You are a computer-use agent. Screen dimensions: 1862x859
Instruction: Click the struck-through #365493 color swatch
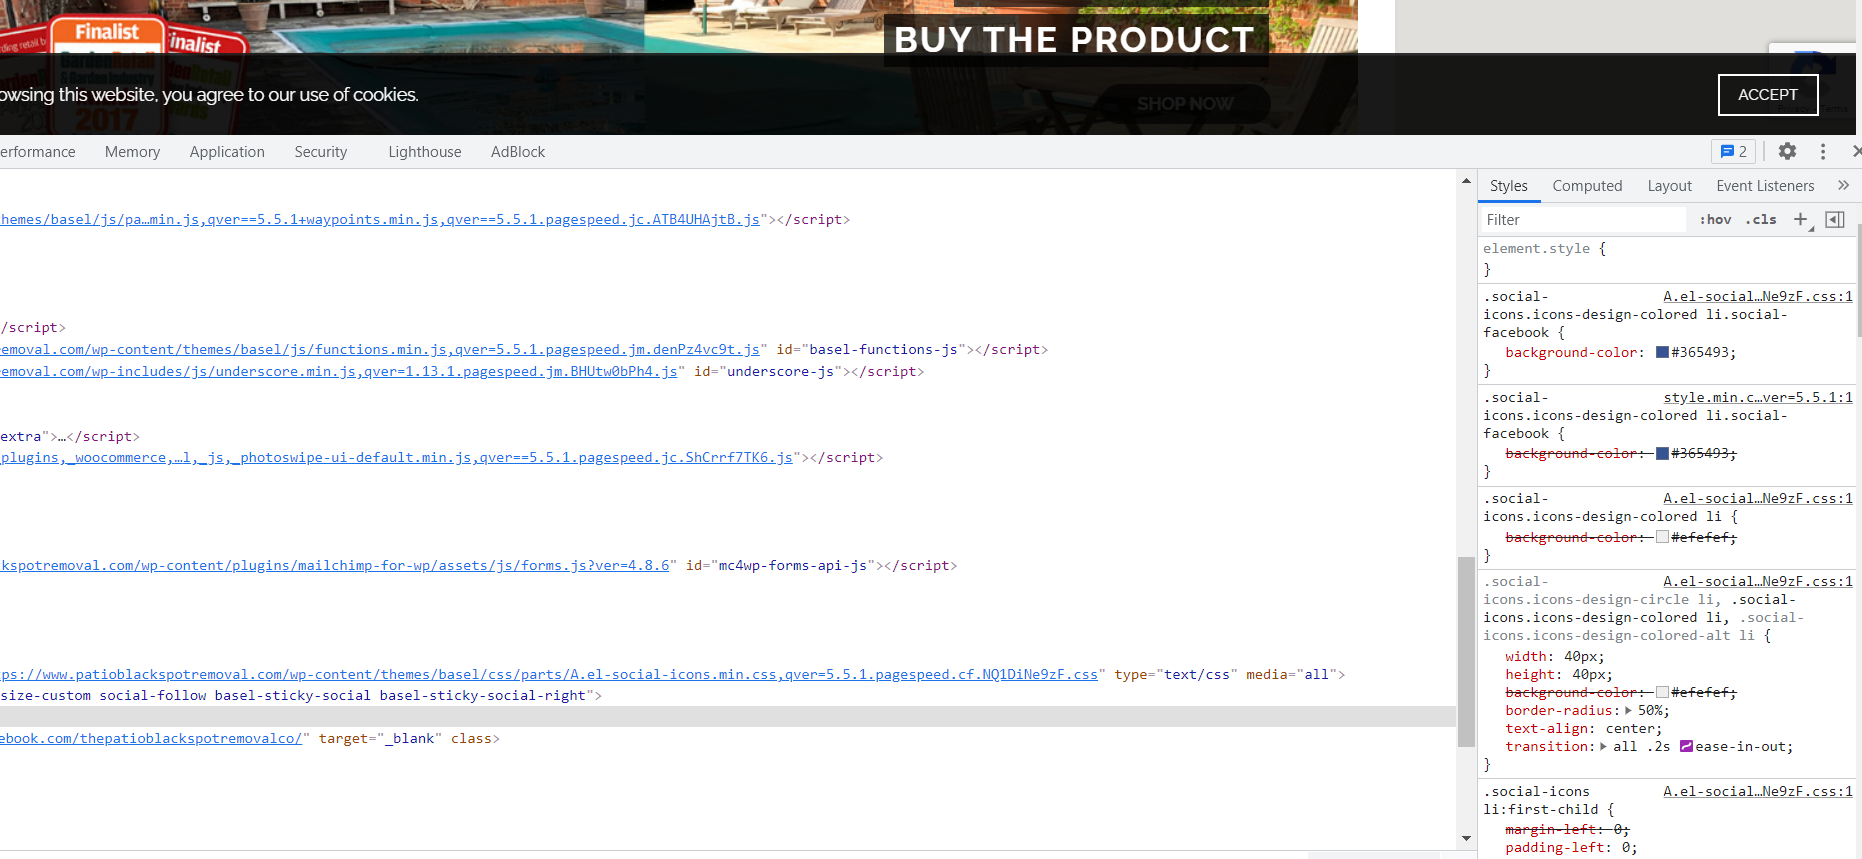tap(1662, 453)
